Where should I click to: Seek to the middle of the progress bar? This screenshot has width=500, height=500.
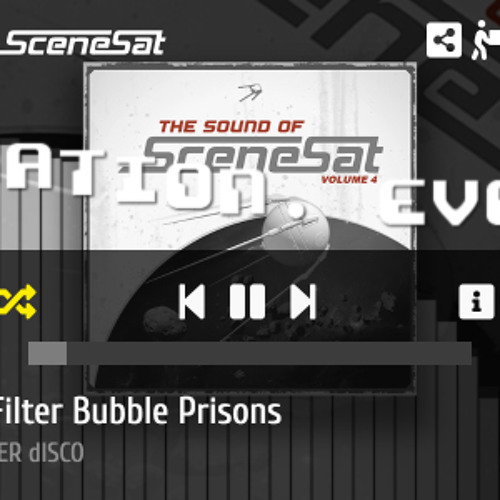pos(250,353)
